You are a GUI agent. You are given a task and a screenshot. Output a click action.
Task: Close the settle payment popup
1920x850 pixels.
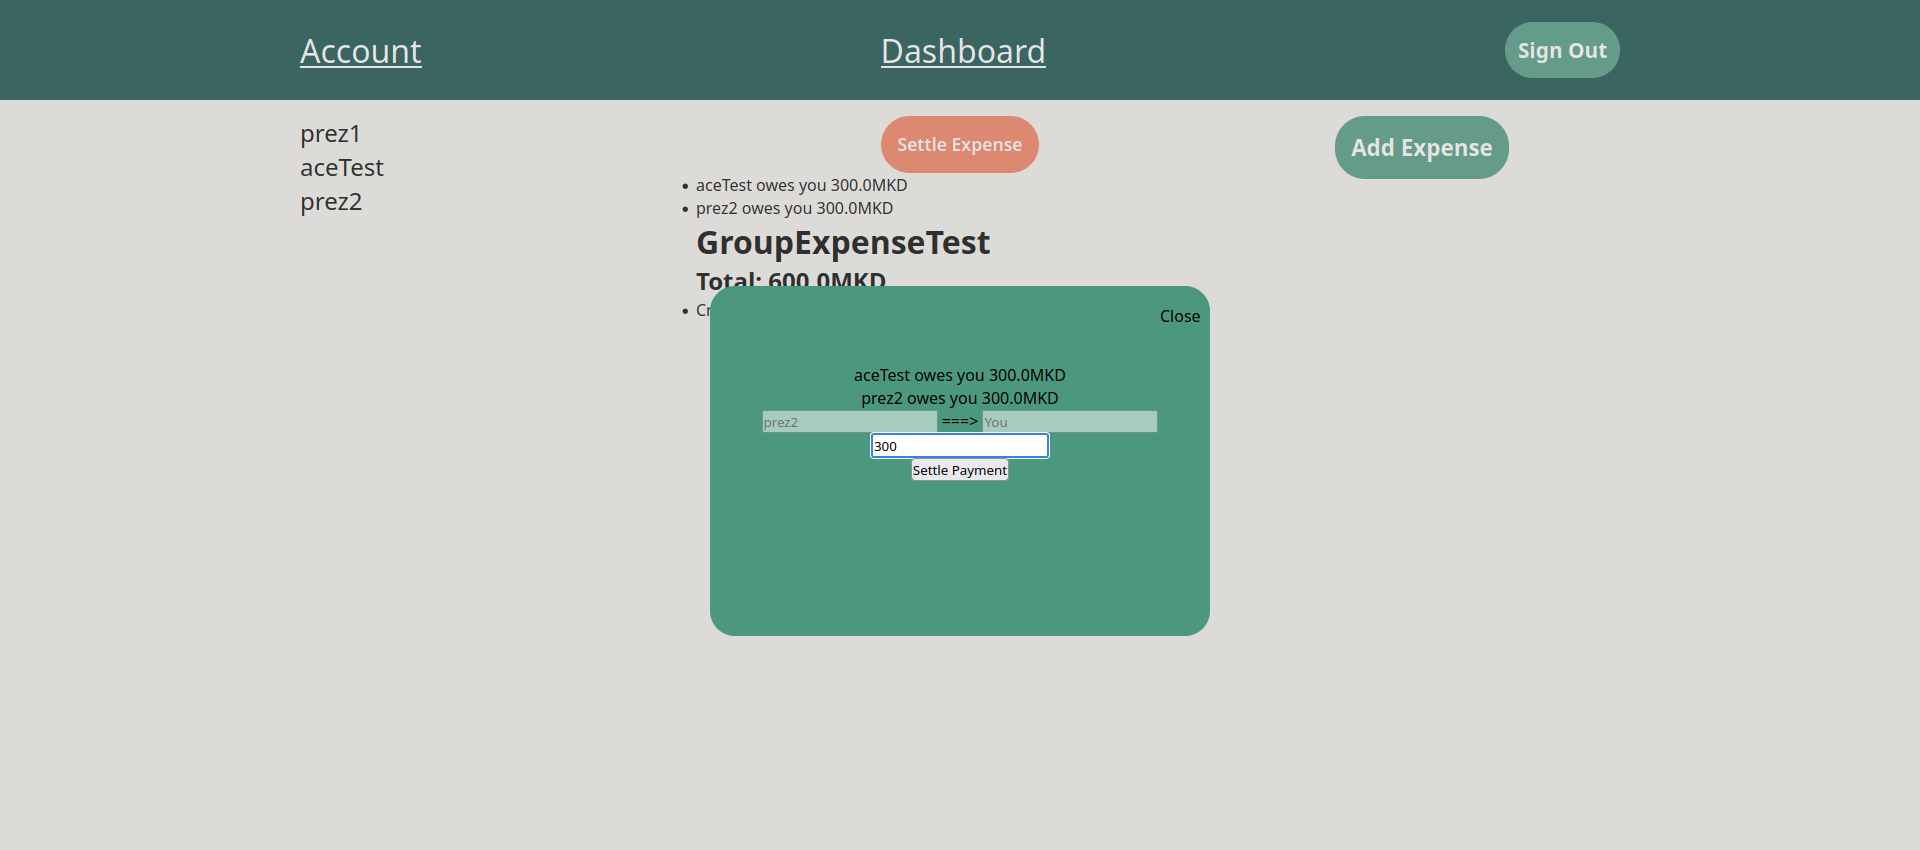click(1179, 316)
